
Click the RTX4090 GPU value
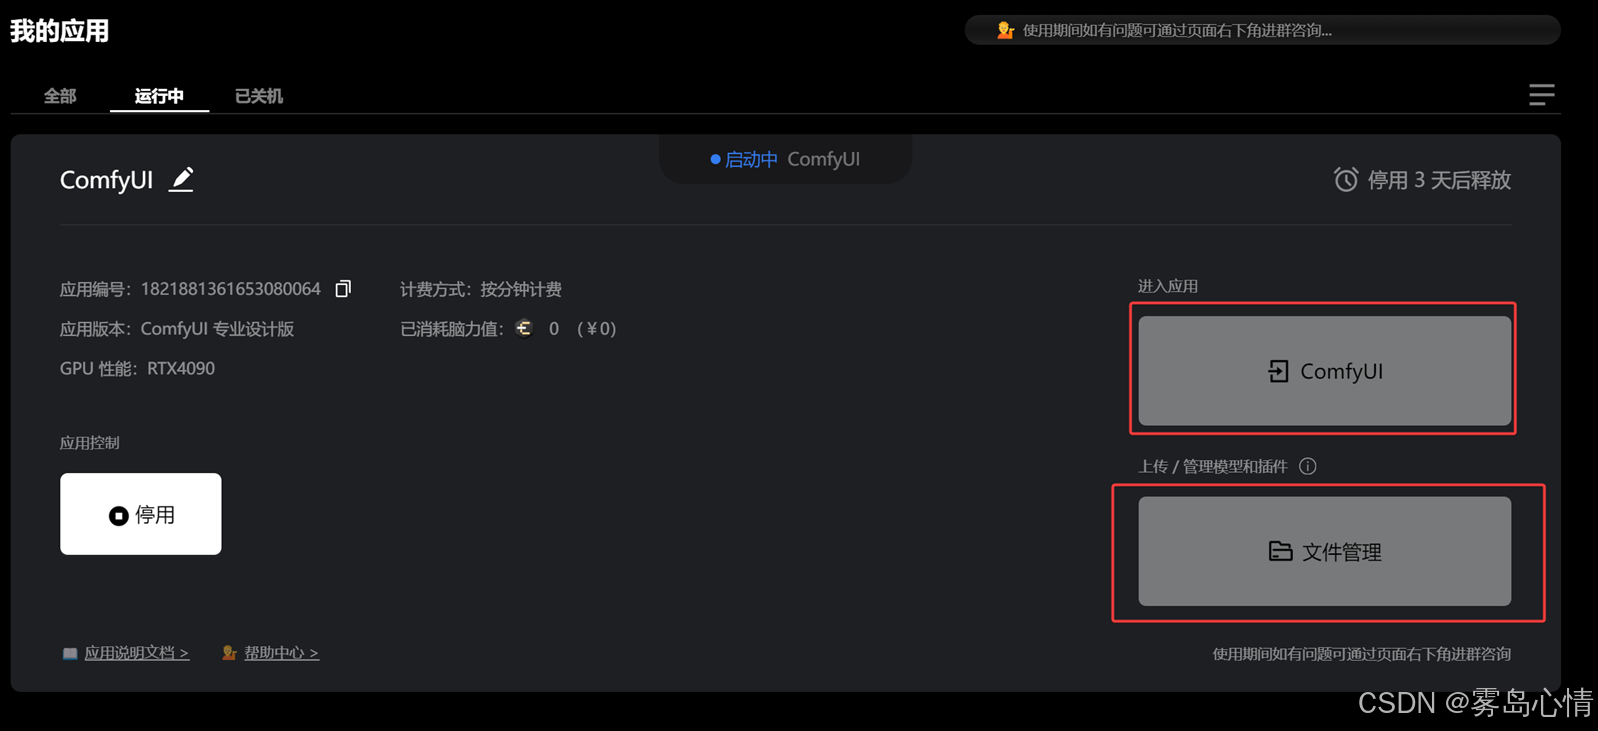tap(181, 368)
